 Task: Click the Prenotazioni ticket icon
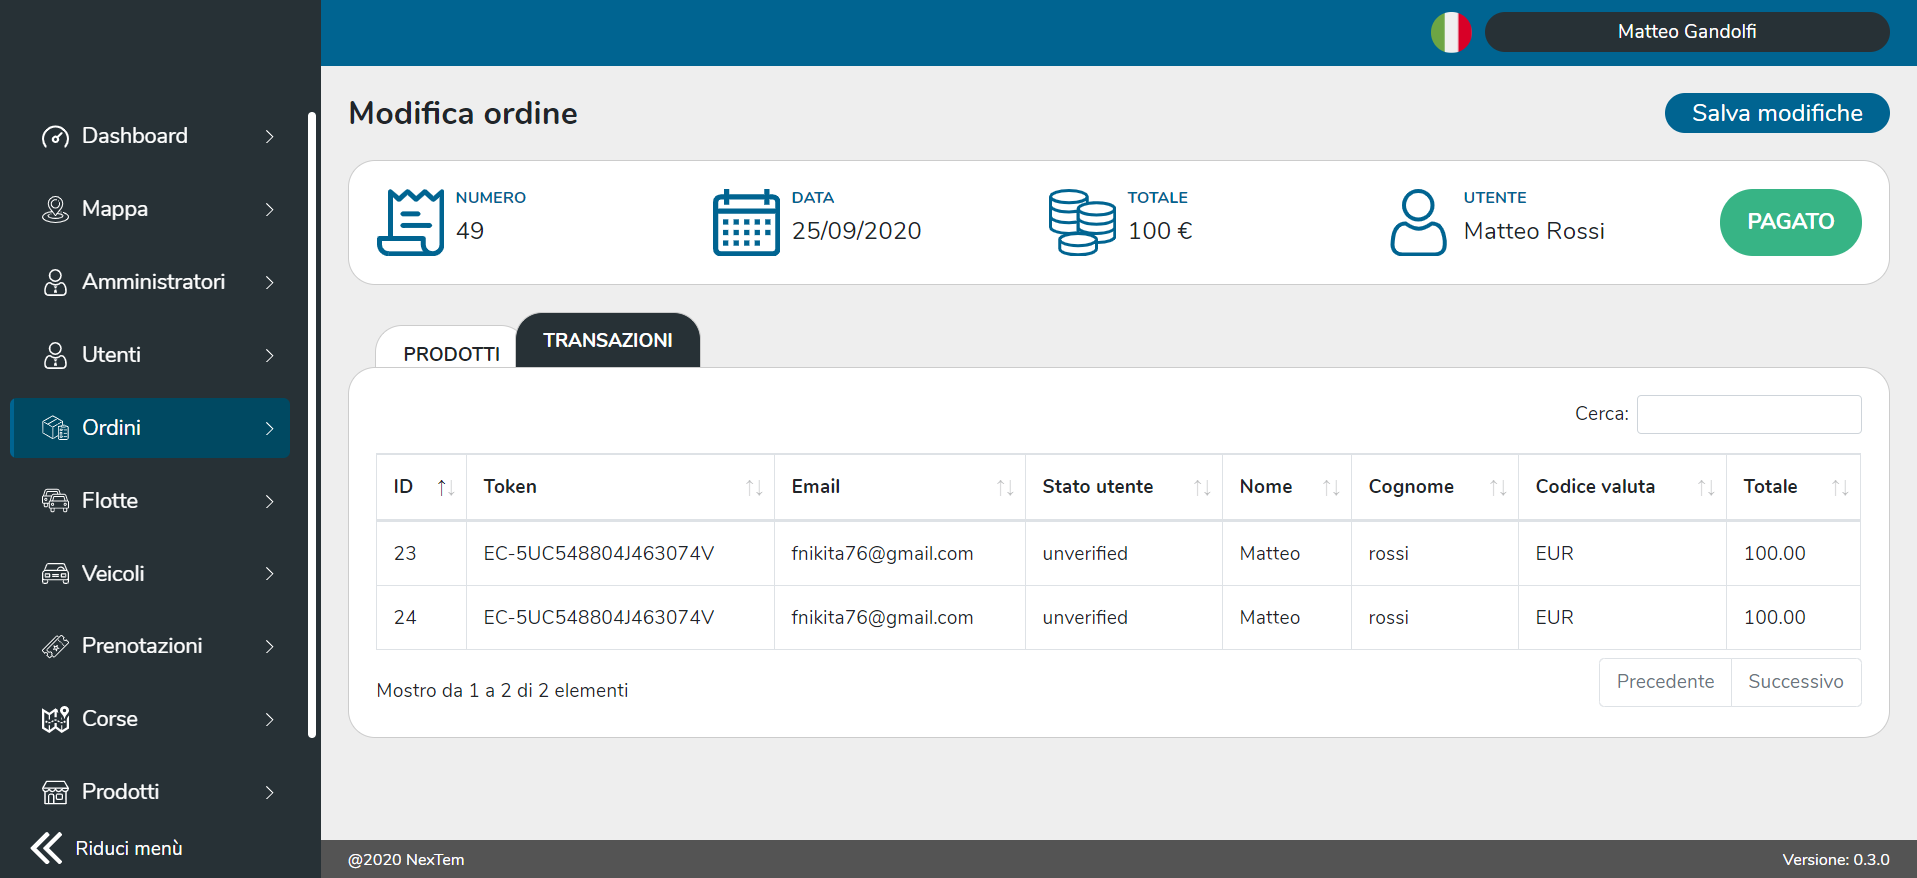point(55,647)
